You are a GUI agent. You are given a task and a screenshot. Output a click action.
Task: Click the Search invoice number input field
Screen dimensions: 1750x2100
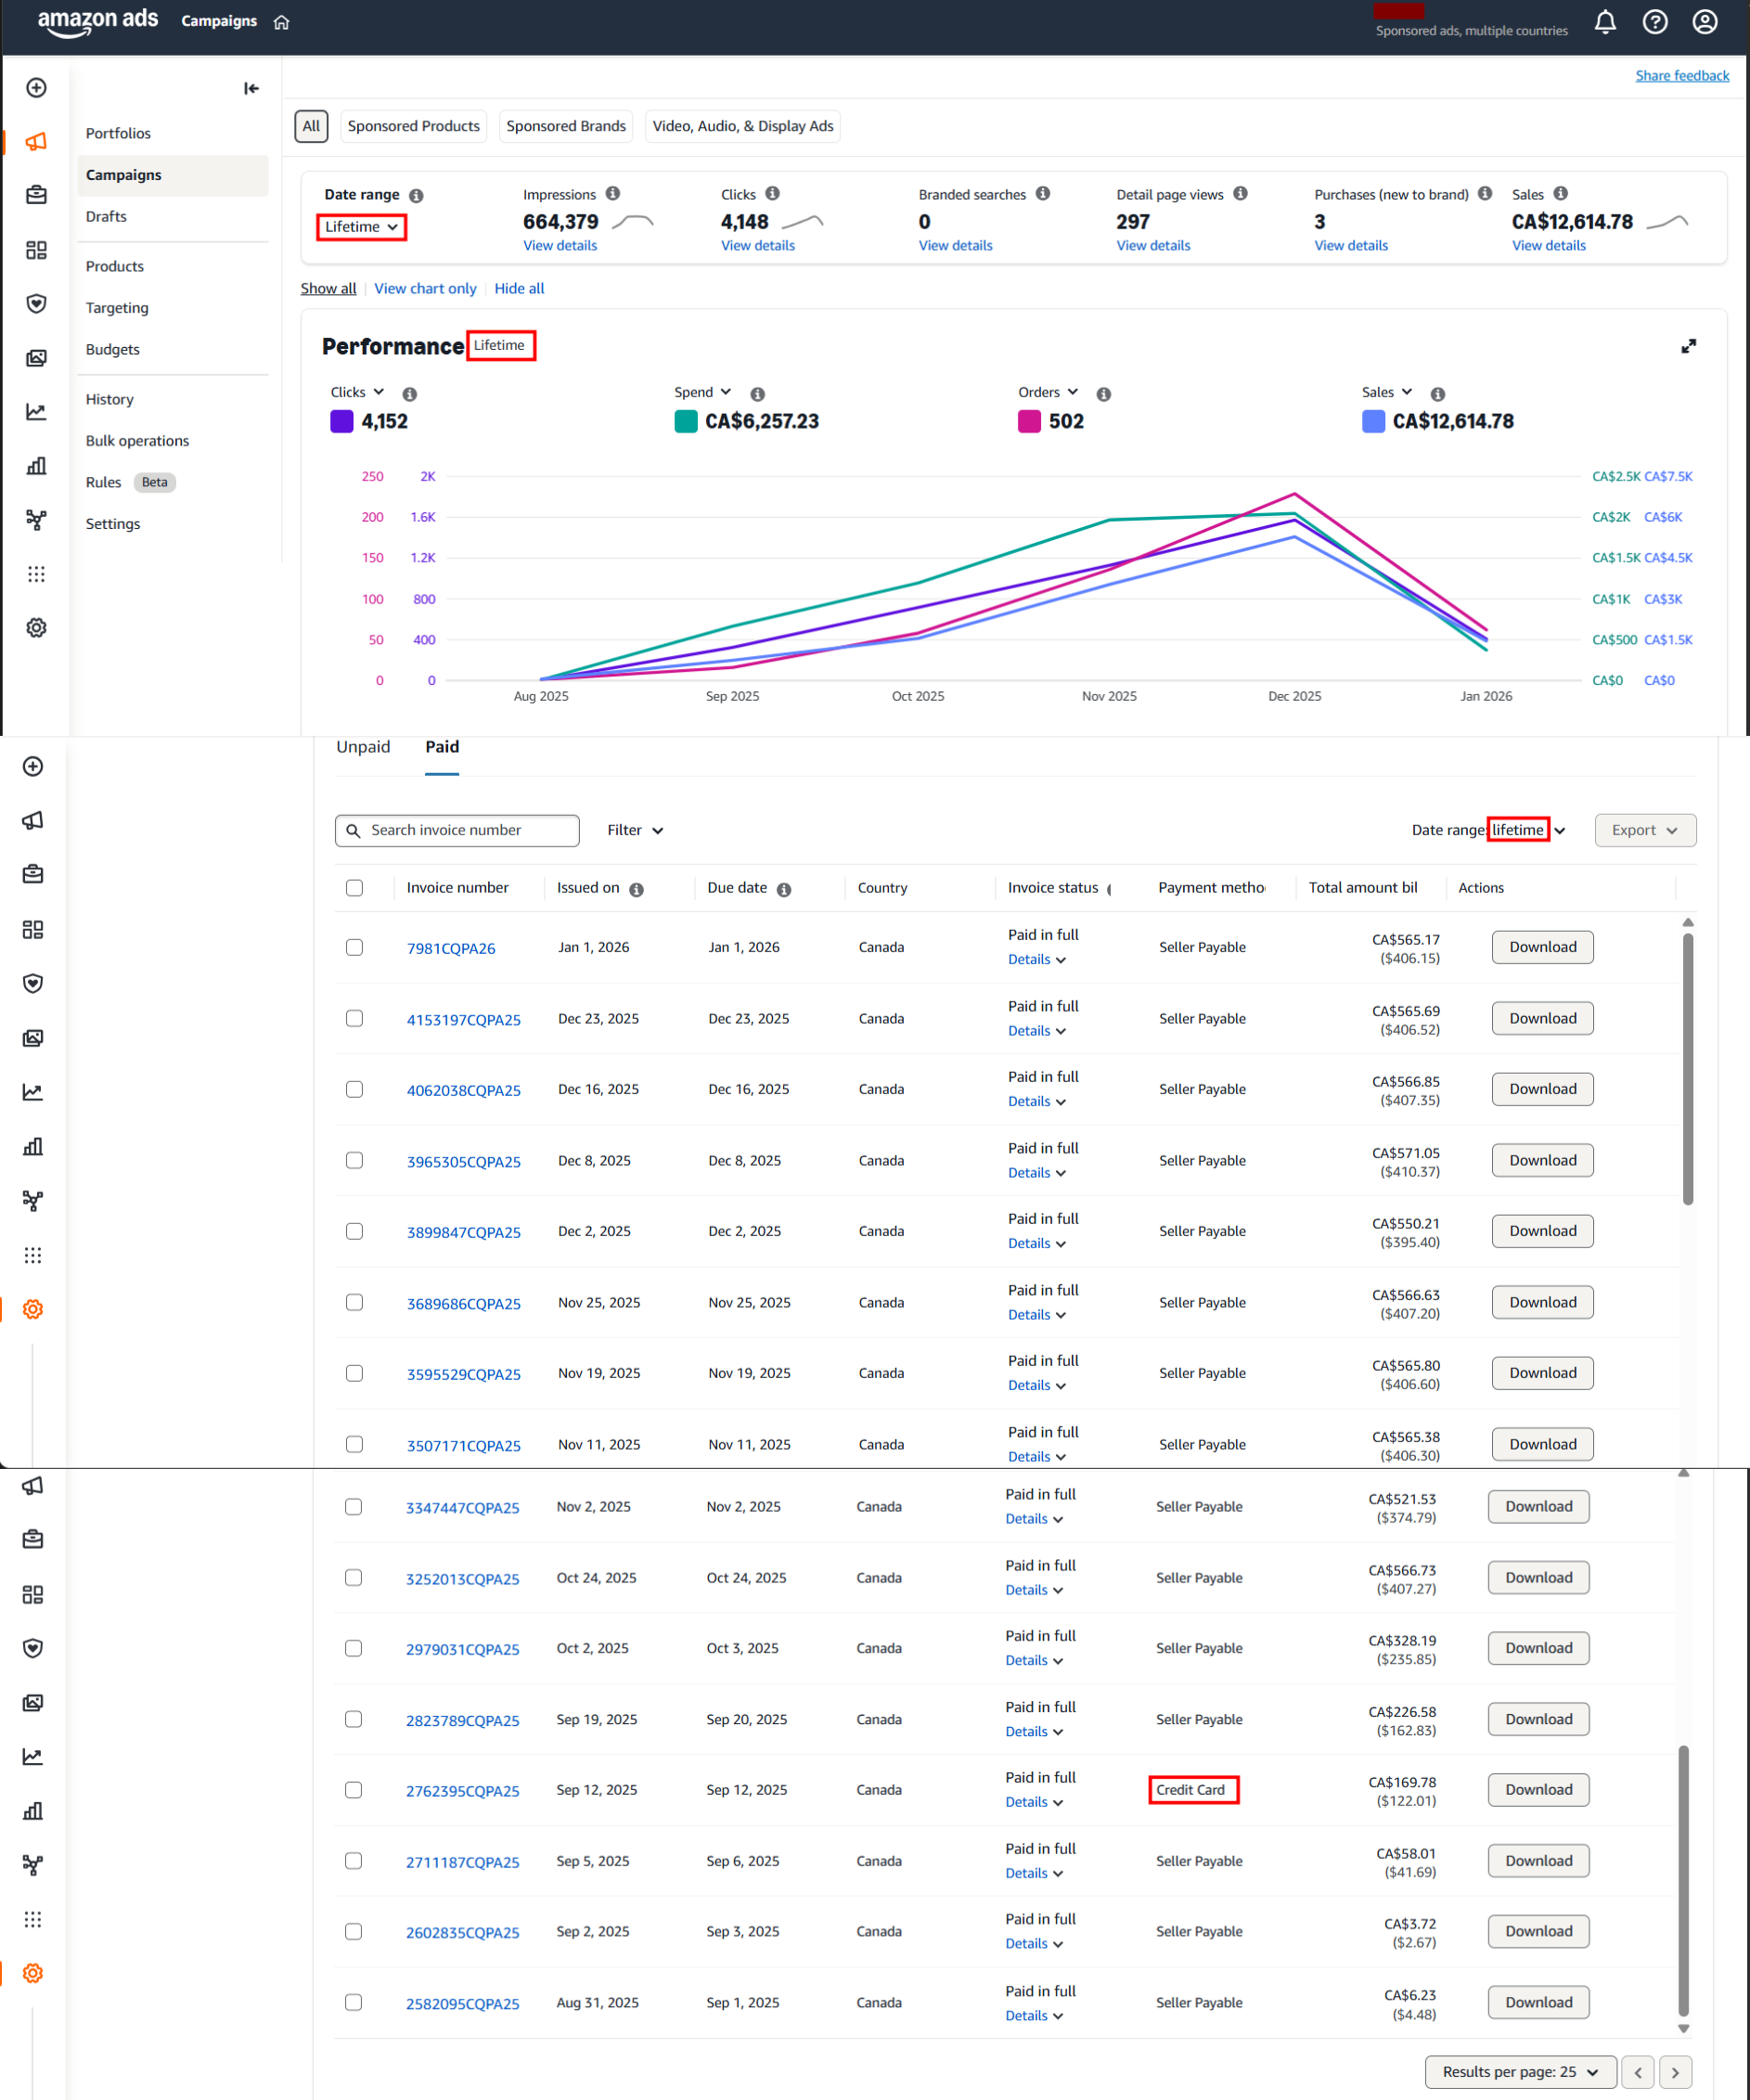coord(457,830)
